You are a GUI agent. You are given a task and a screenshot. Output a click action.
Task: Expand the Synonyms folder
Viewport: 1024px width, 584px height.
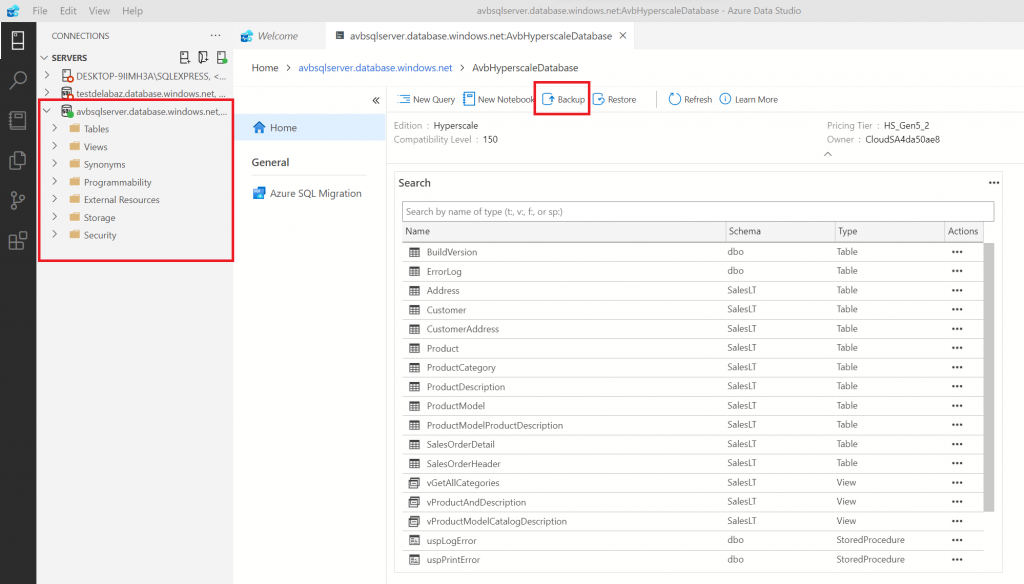point(55,164)
